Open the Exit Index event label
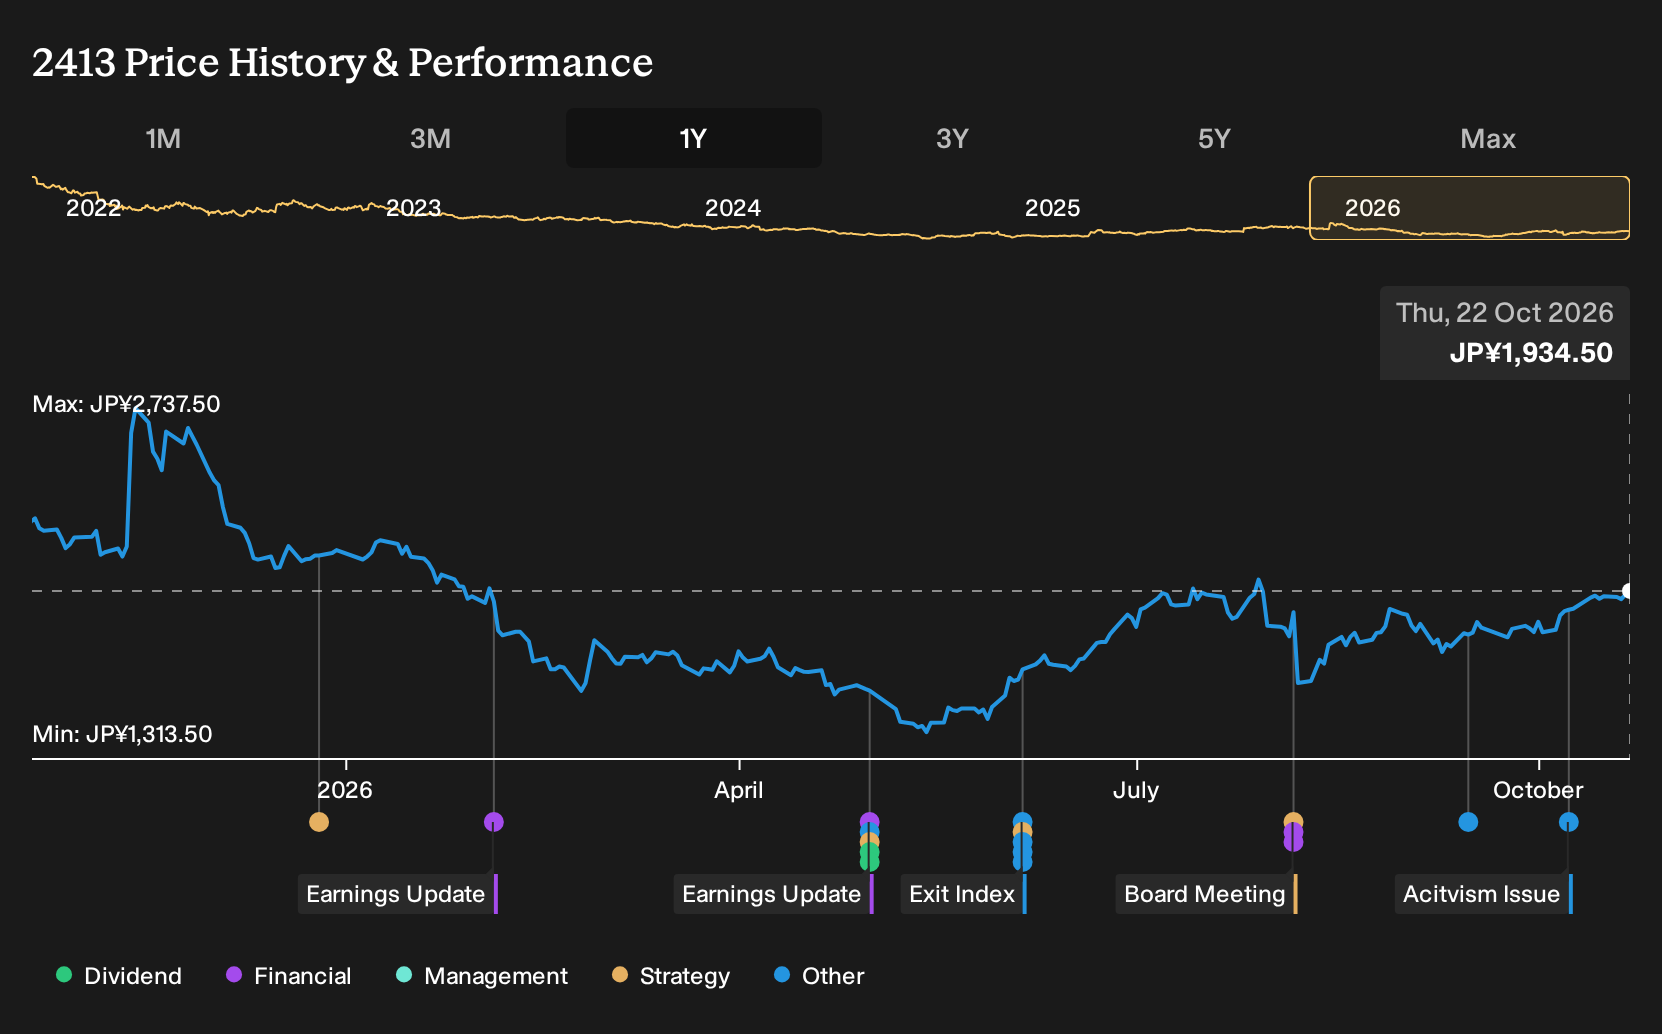This screenshot has width=1662, height=1034. click(x=964, y=894)
